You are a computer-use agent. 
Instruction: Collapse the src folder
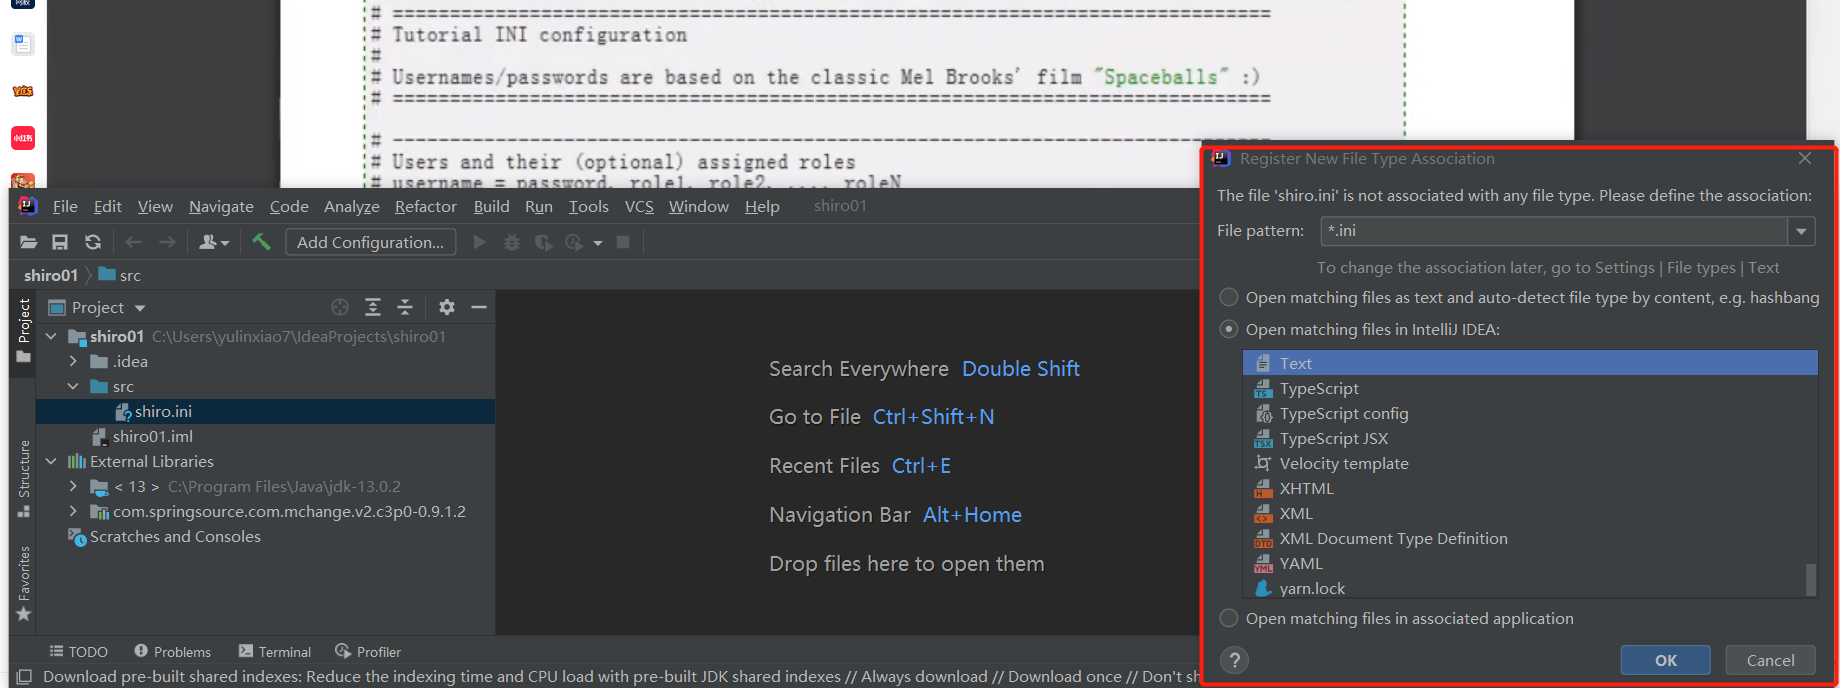click(x=73, y=386)
